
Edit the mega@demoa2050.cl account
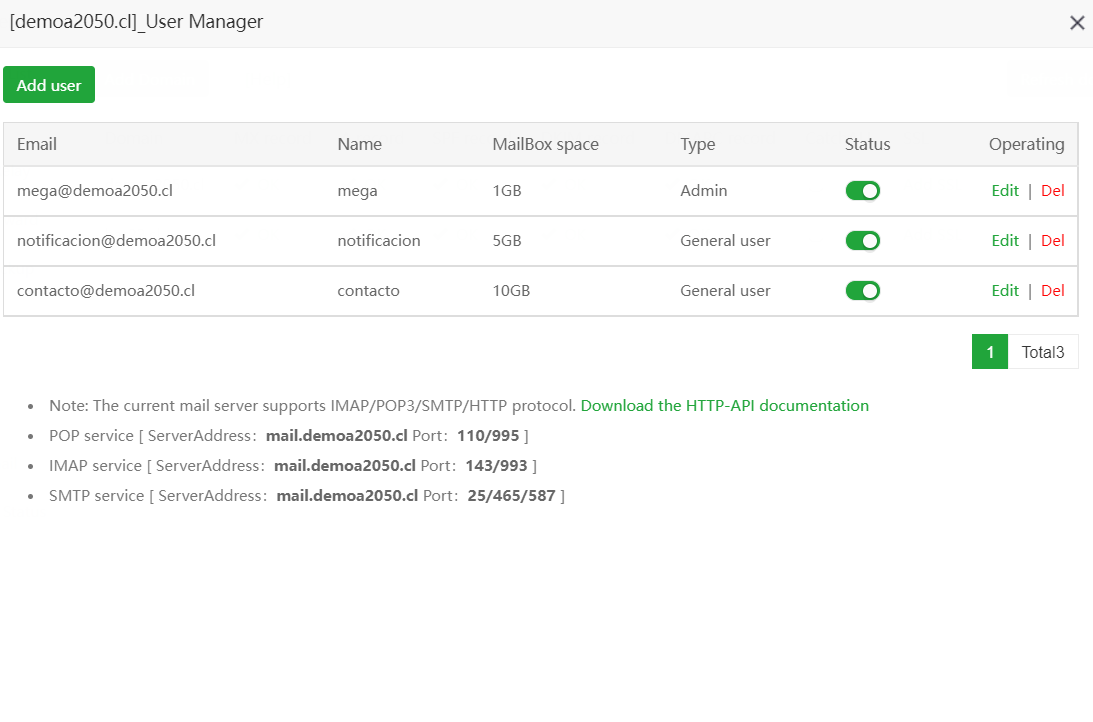tap(1004, 191)
